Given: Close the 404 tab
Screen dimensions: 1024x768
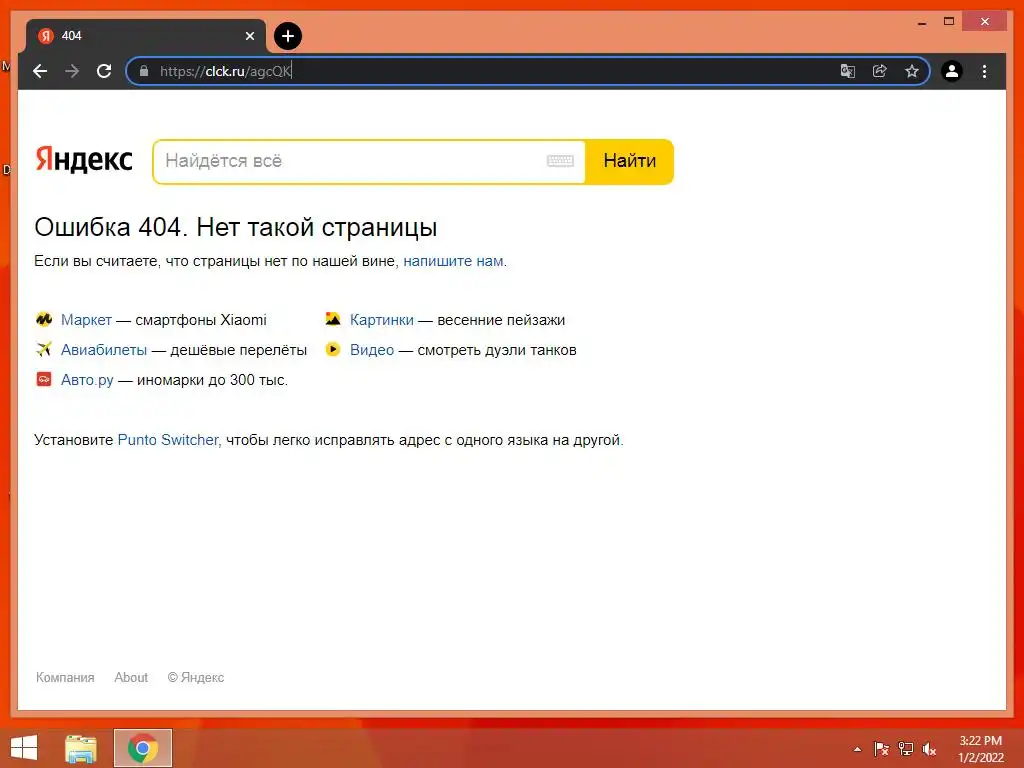Looking at the screenshot, I should 249,36.
